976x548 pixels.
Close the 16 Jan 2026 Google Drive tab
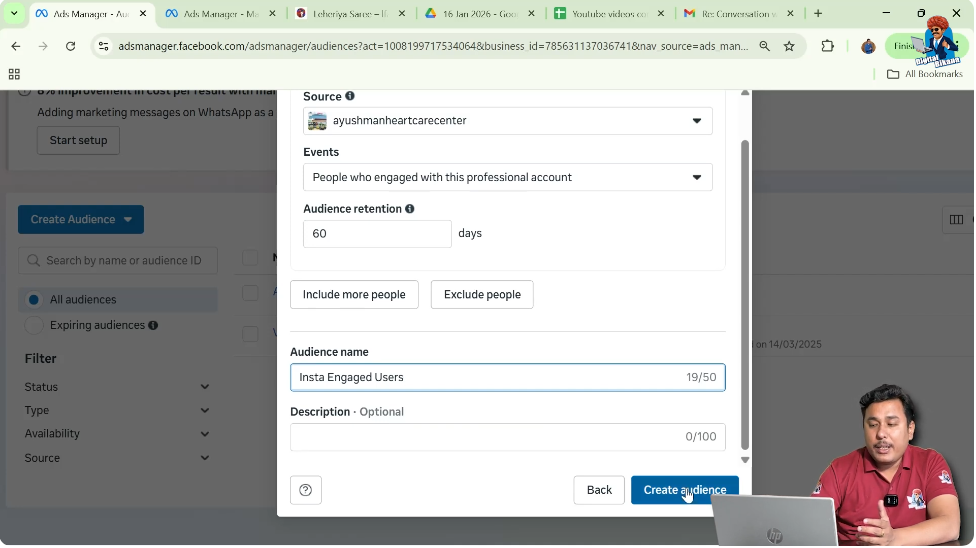pos(531,13)
